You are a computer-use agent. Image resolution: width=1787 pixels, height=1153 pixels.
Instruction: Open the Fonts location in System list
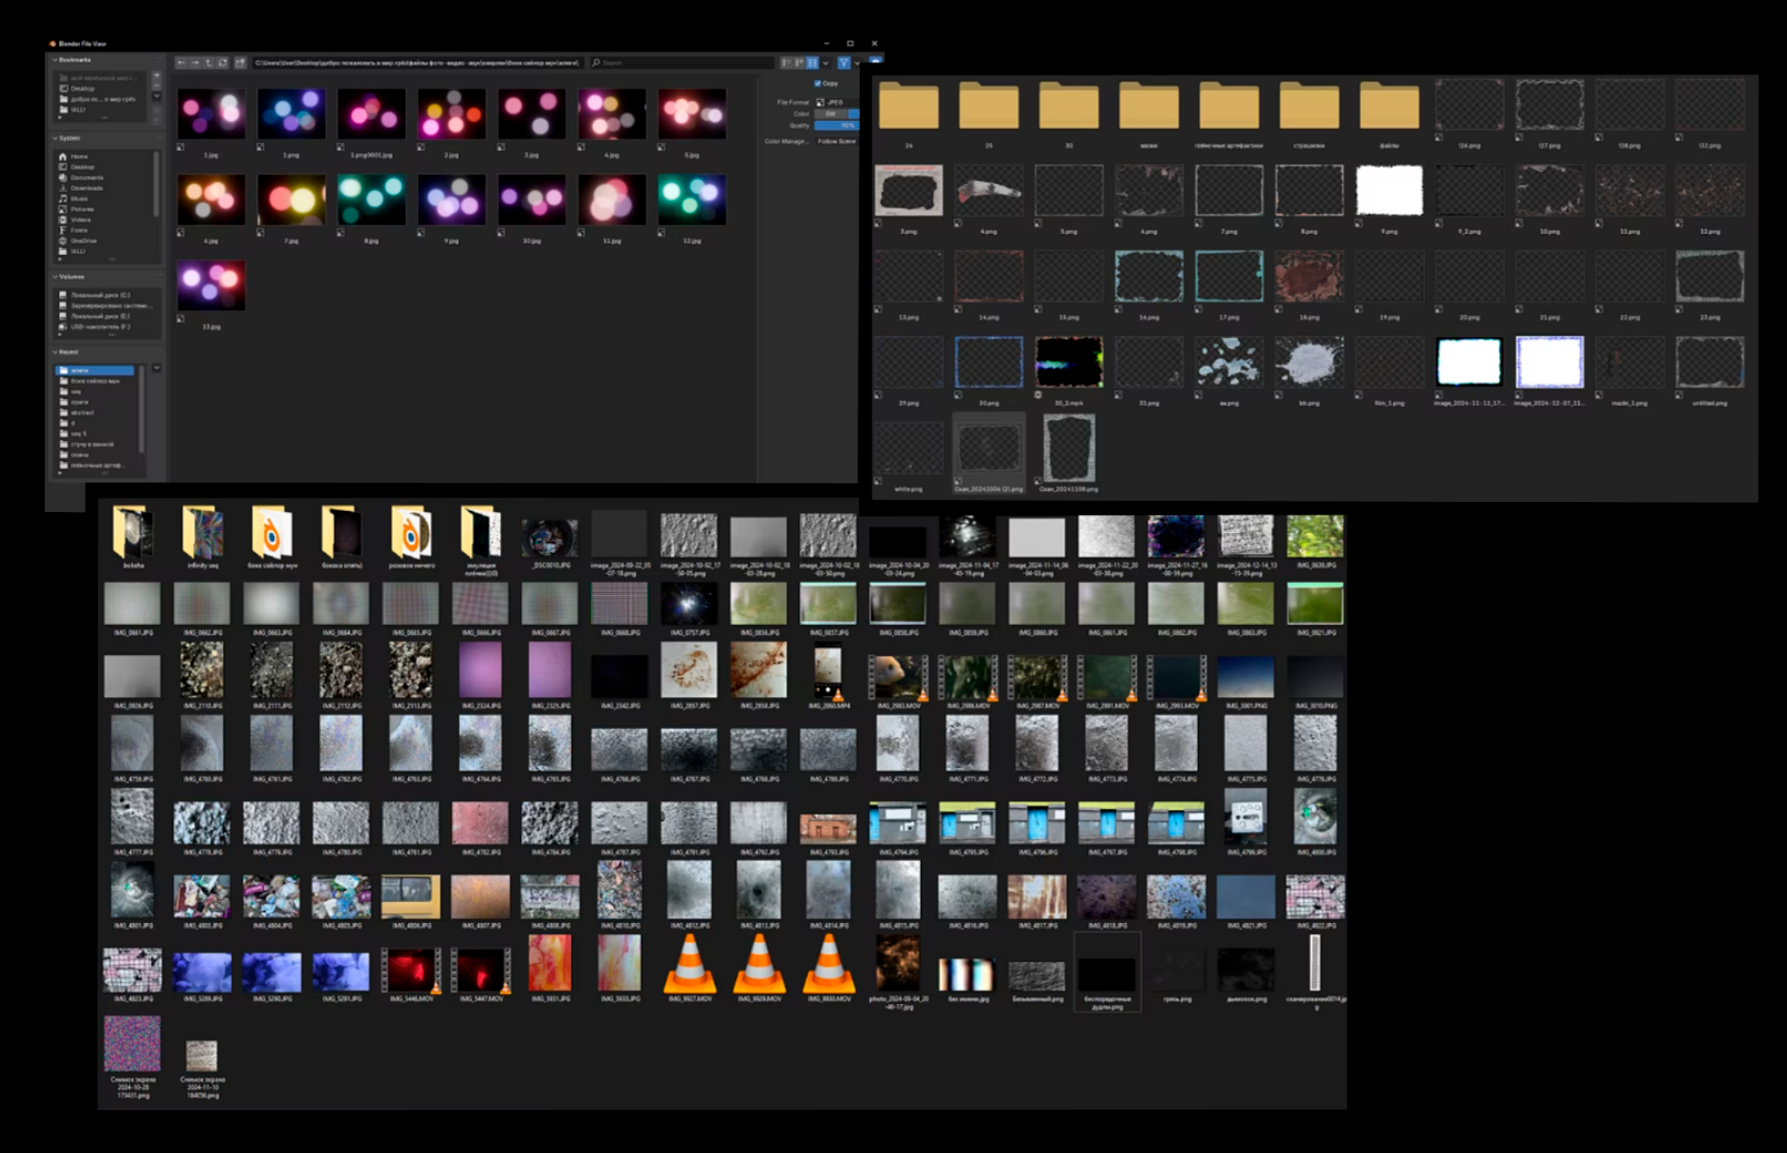79,230
